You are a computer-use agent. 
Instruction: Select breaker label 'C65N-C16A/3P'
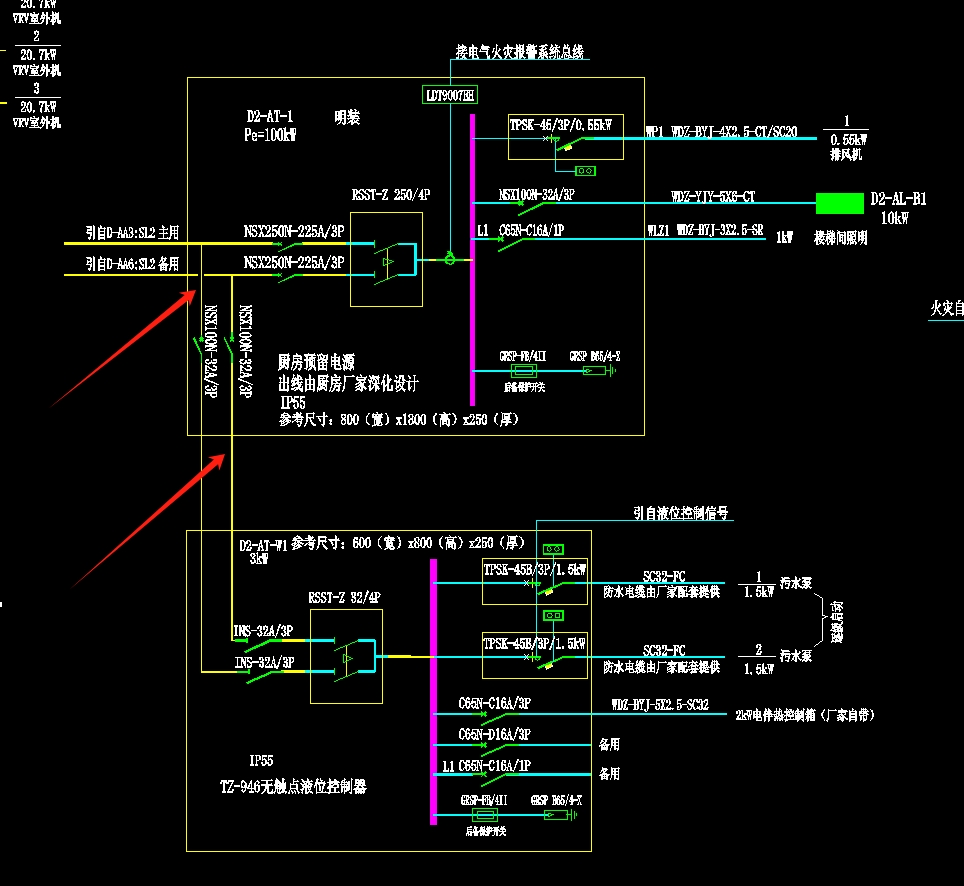[495, 703]
